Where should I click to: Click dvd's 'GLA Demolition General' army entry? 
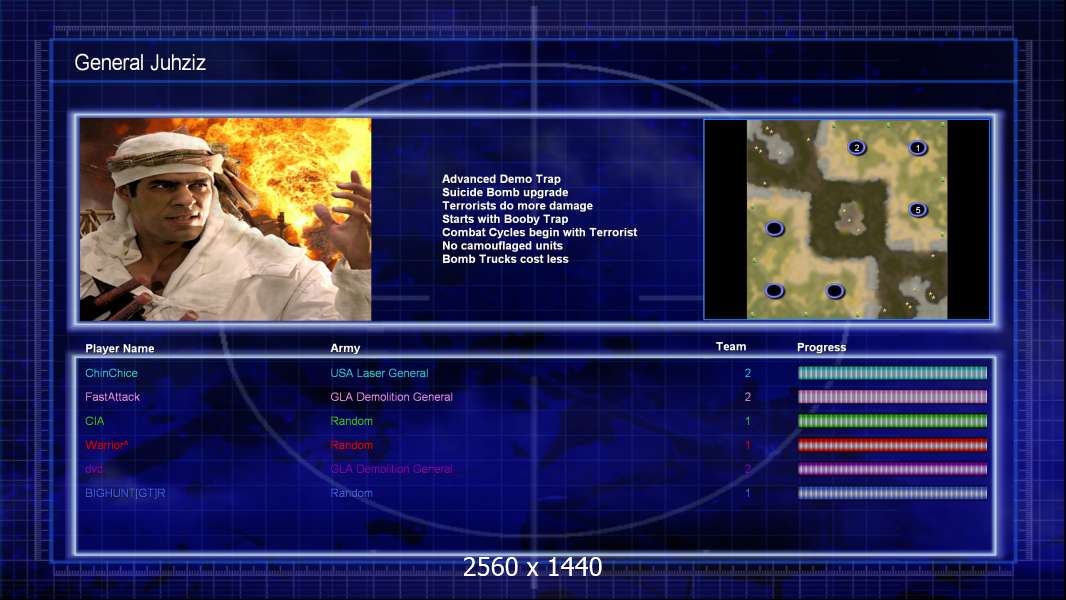coord(392,469)
